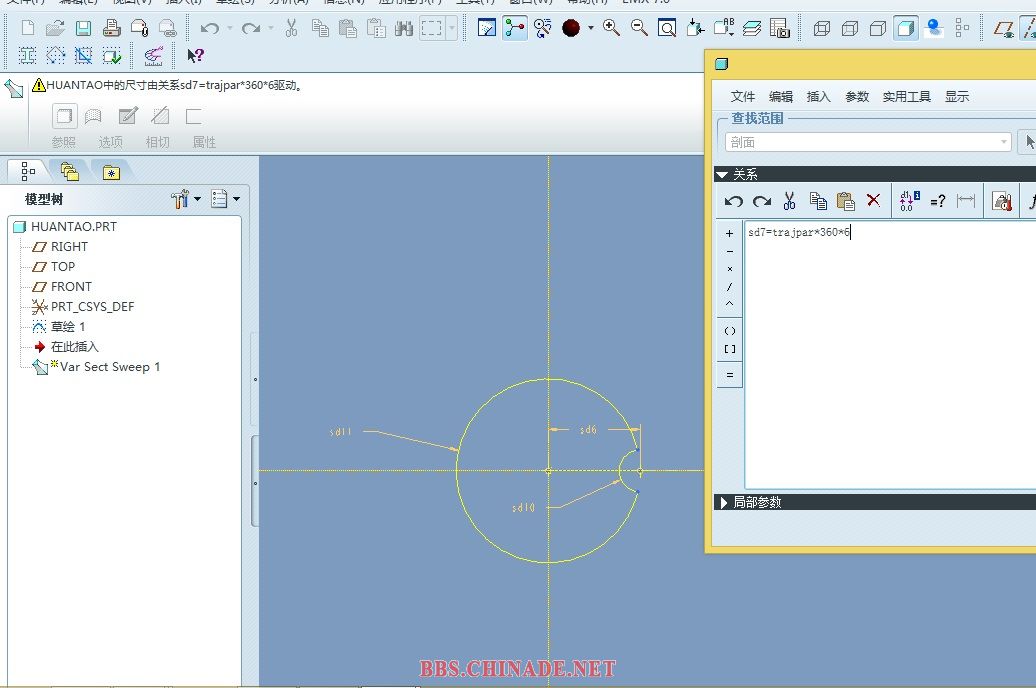Toggle datum planes display icon

1003,28
